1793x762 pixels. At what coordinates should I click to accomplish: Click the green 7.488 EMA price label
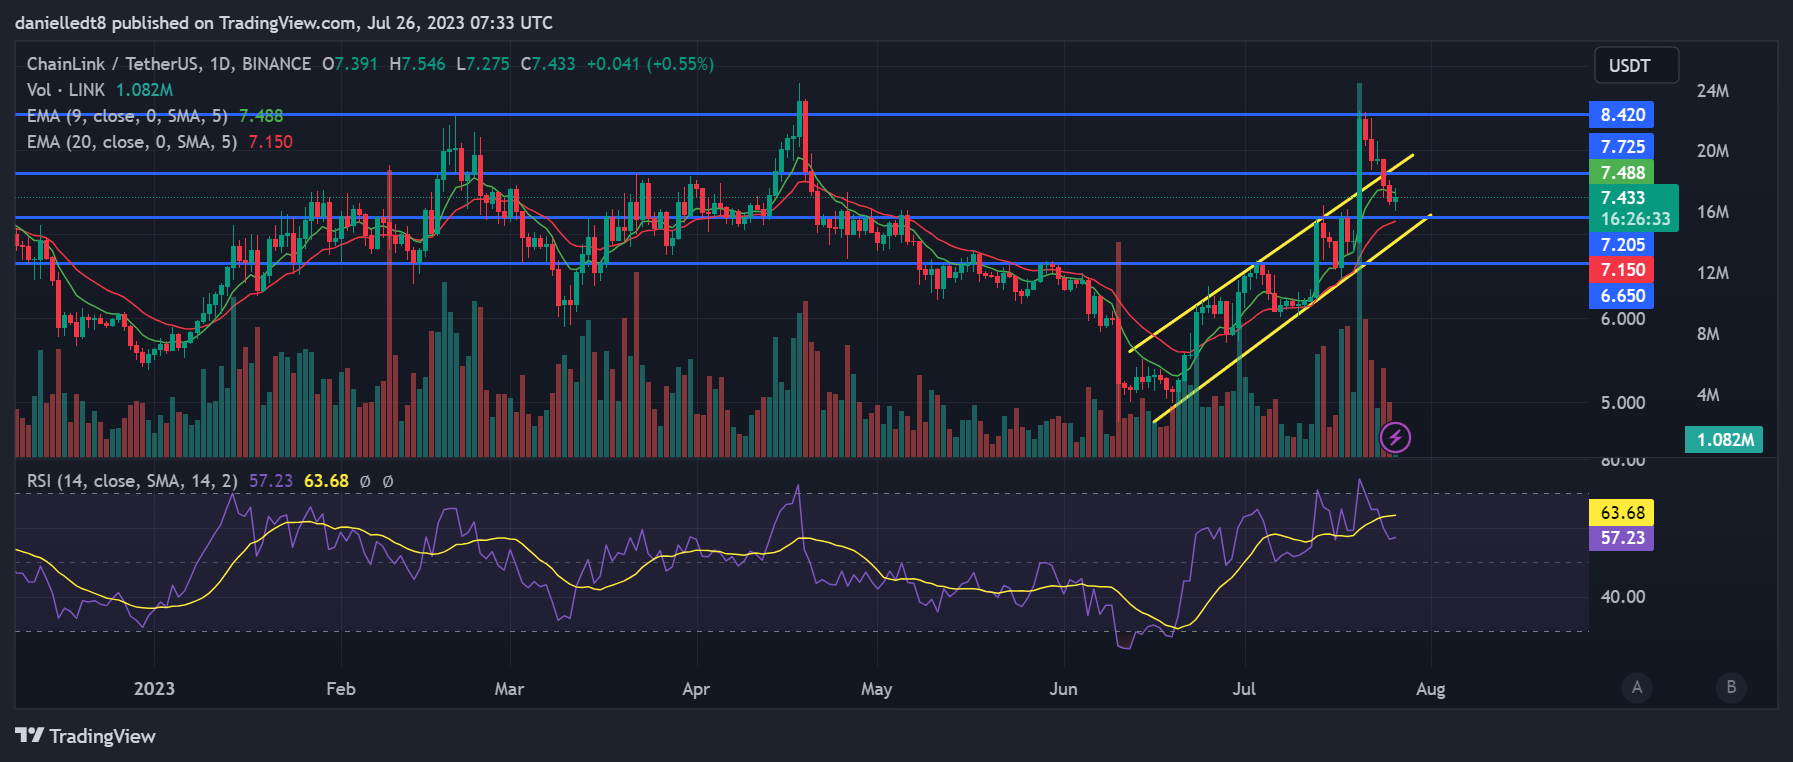pos(1621,173)
